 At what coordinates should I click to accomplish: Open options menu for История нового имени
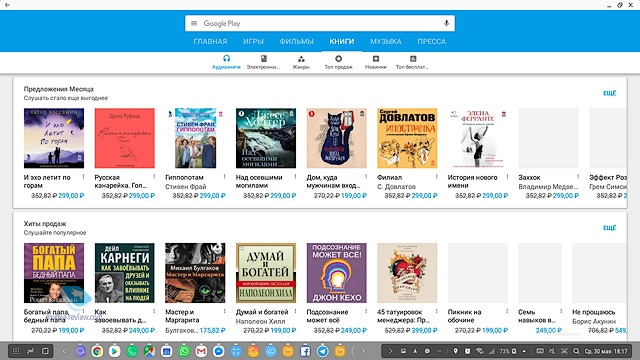pyautogui.click(x=507, y=177)
